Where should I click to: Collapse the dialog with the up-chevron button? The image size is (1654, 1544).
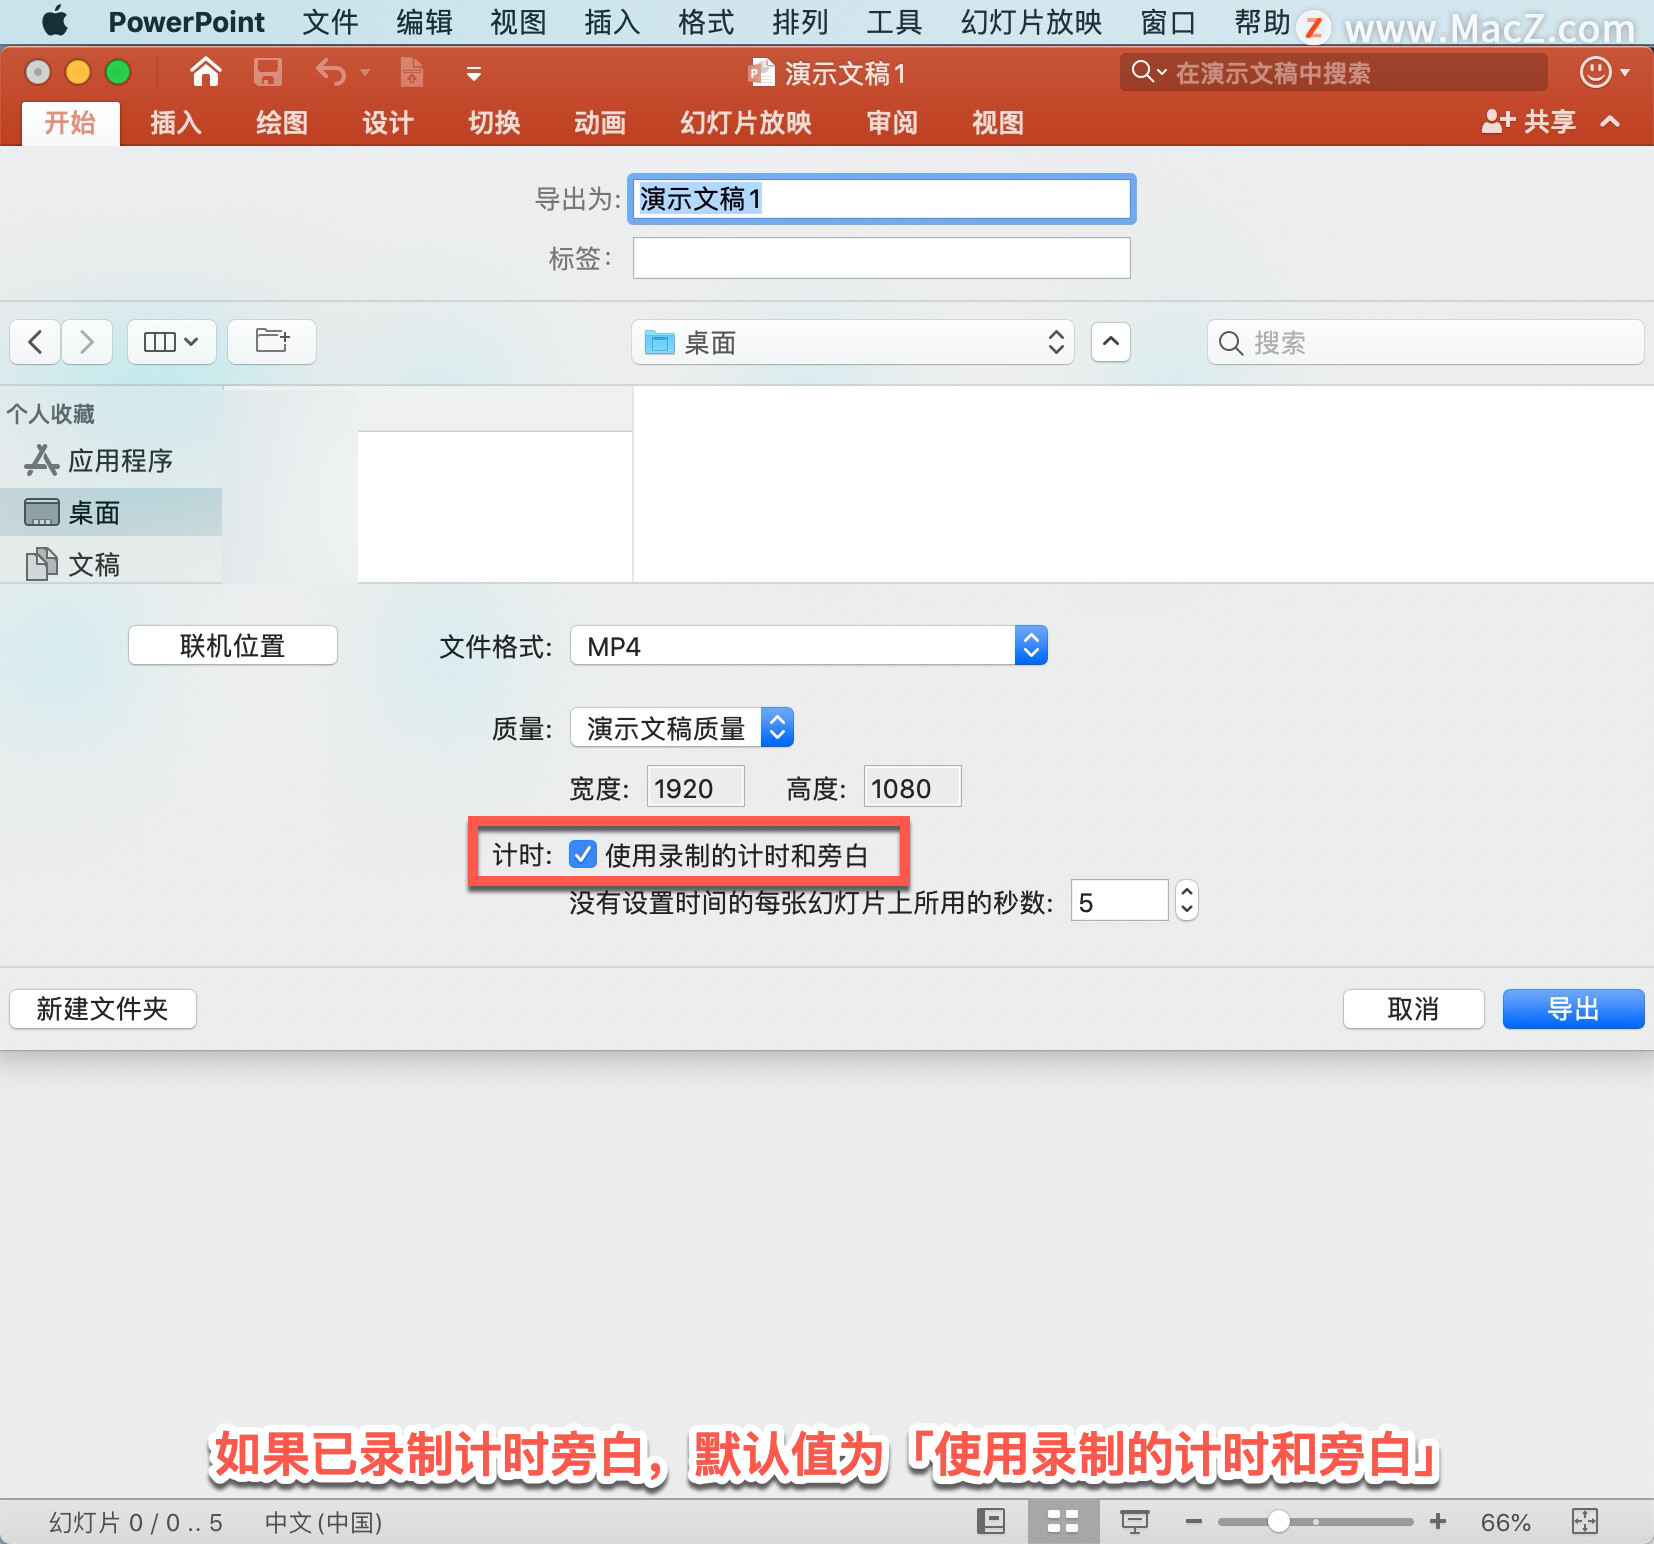pyautogui.click(x=1111, y=342)
